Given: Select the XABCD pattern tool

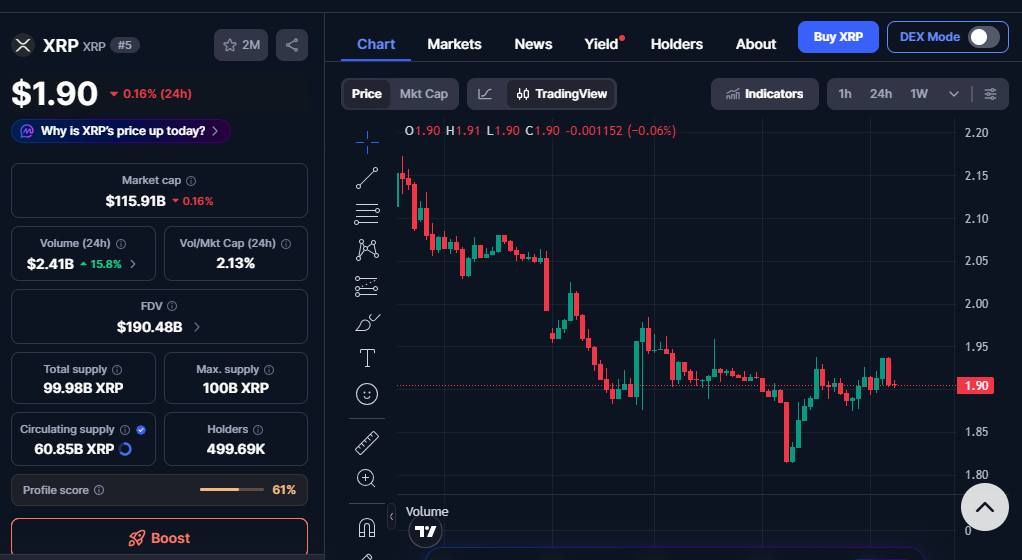Looking at the screenshot, I should pyautogui.click(x=367, y=250).
